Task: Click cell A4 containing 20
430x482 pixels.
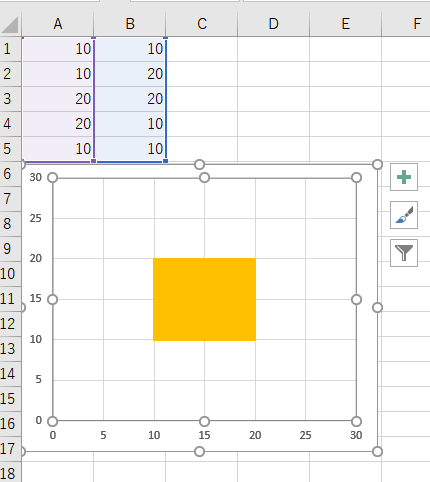Action: [x=58, y=124]
